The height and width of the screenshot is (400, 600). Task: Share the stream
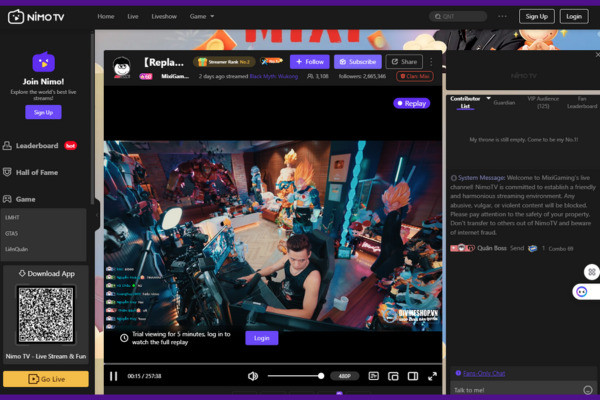tap(404, 62)
